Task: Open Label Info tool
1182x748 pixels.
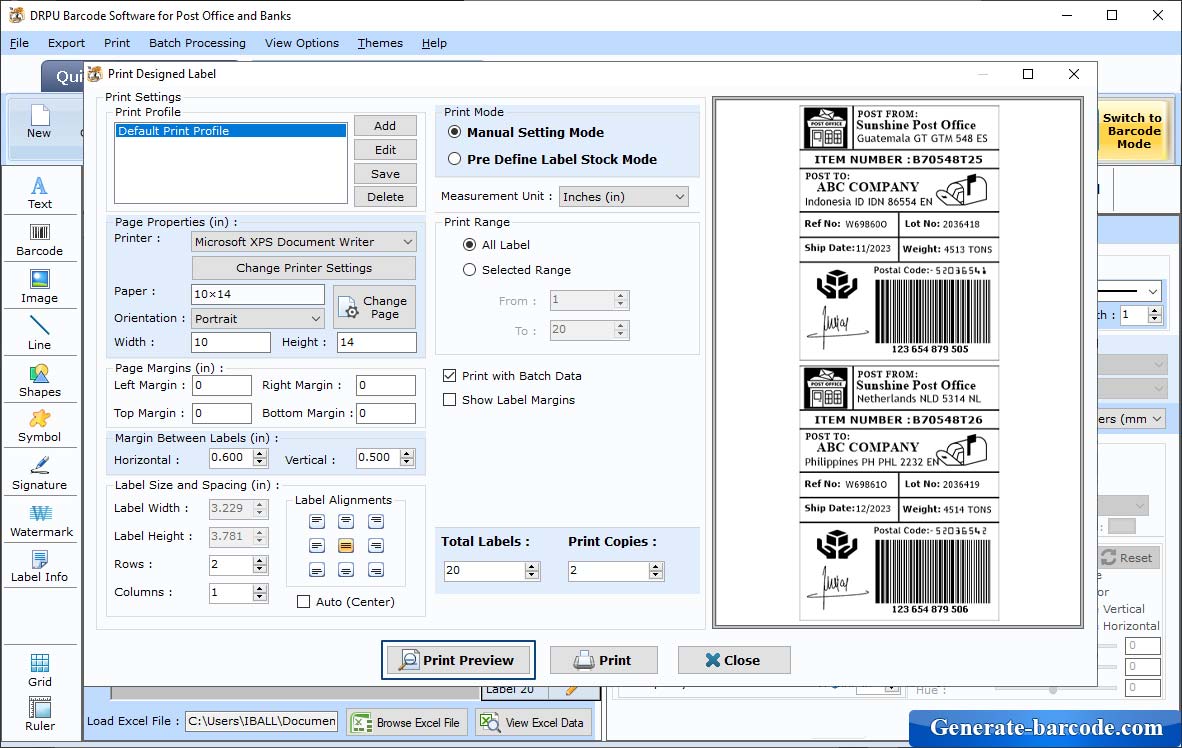Action: [40, 566]
